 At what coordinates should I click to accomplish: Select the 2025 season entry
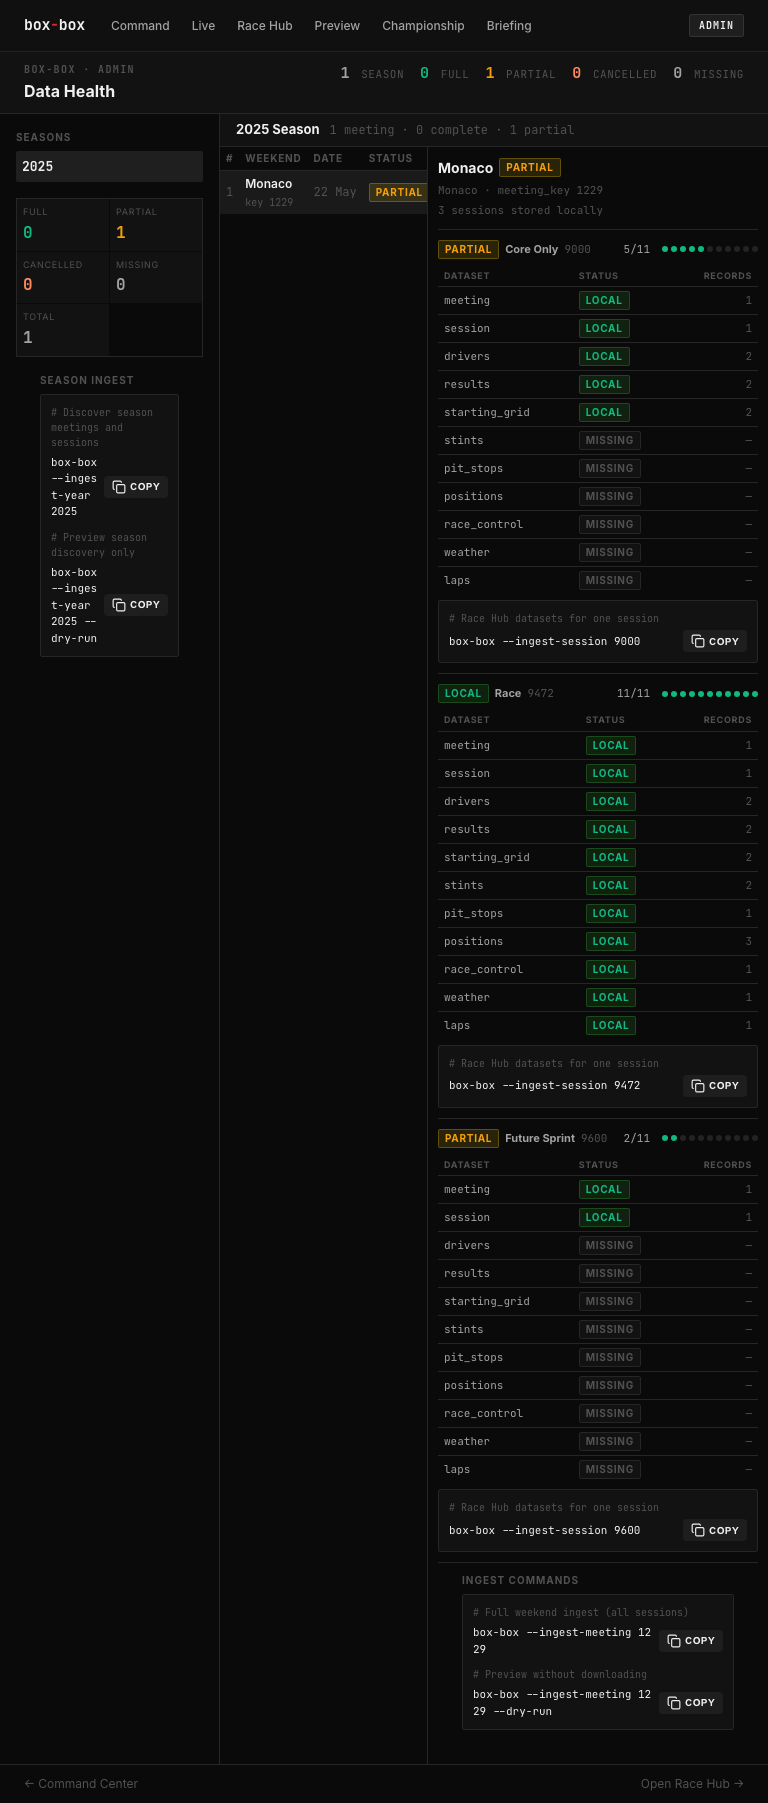click(x=109, y=166)
